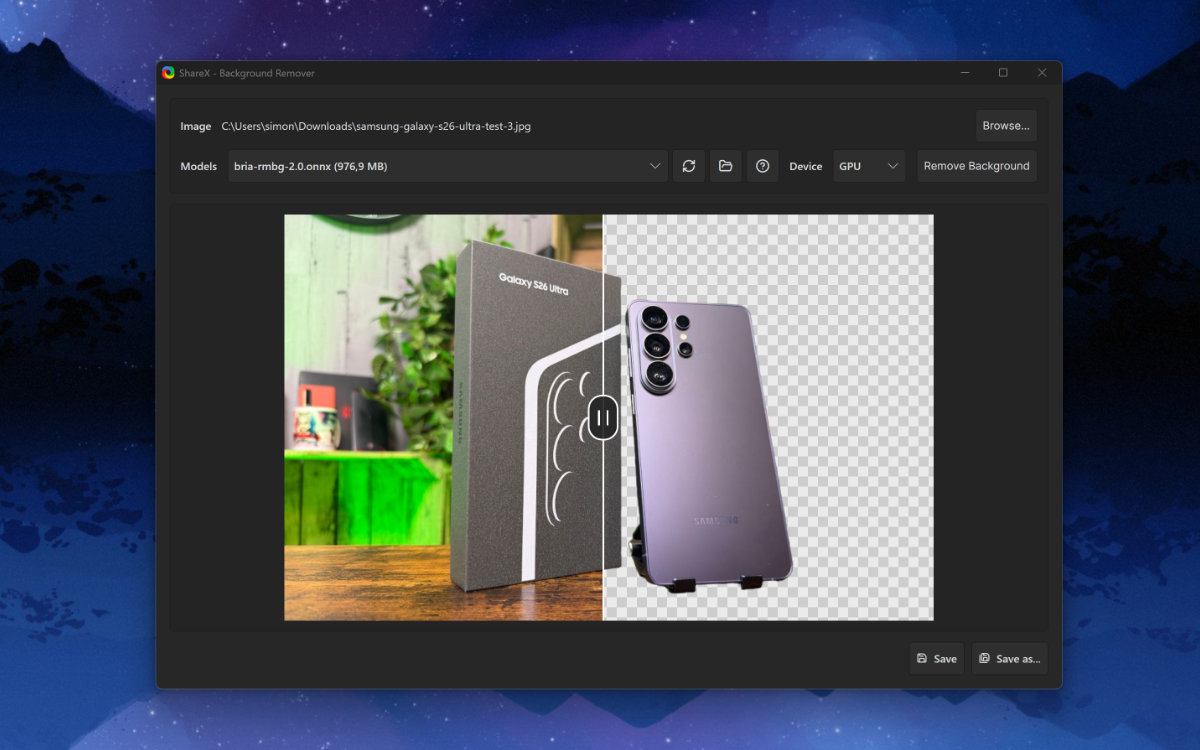Minimize the Background Remover window
Screen dimensions: 1200x750
coord(965,73)
